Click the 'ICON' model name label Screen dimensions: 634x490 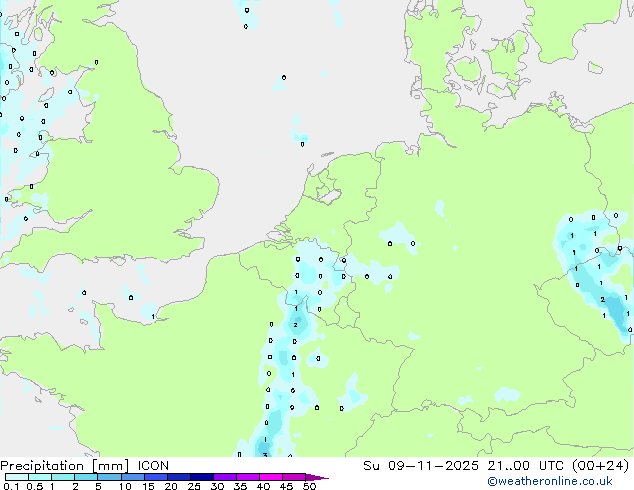153,466
